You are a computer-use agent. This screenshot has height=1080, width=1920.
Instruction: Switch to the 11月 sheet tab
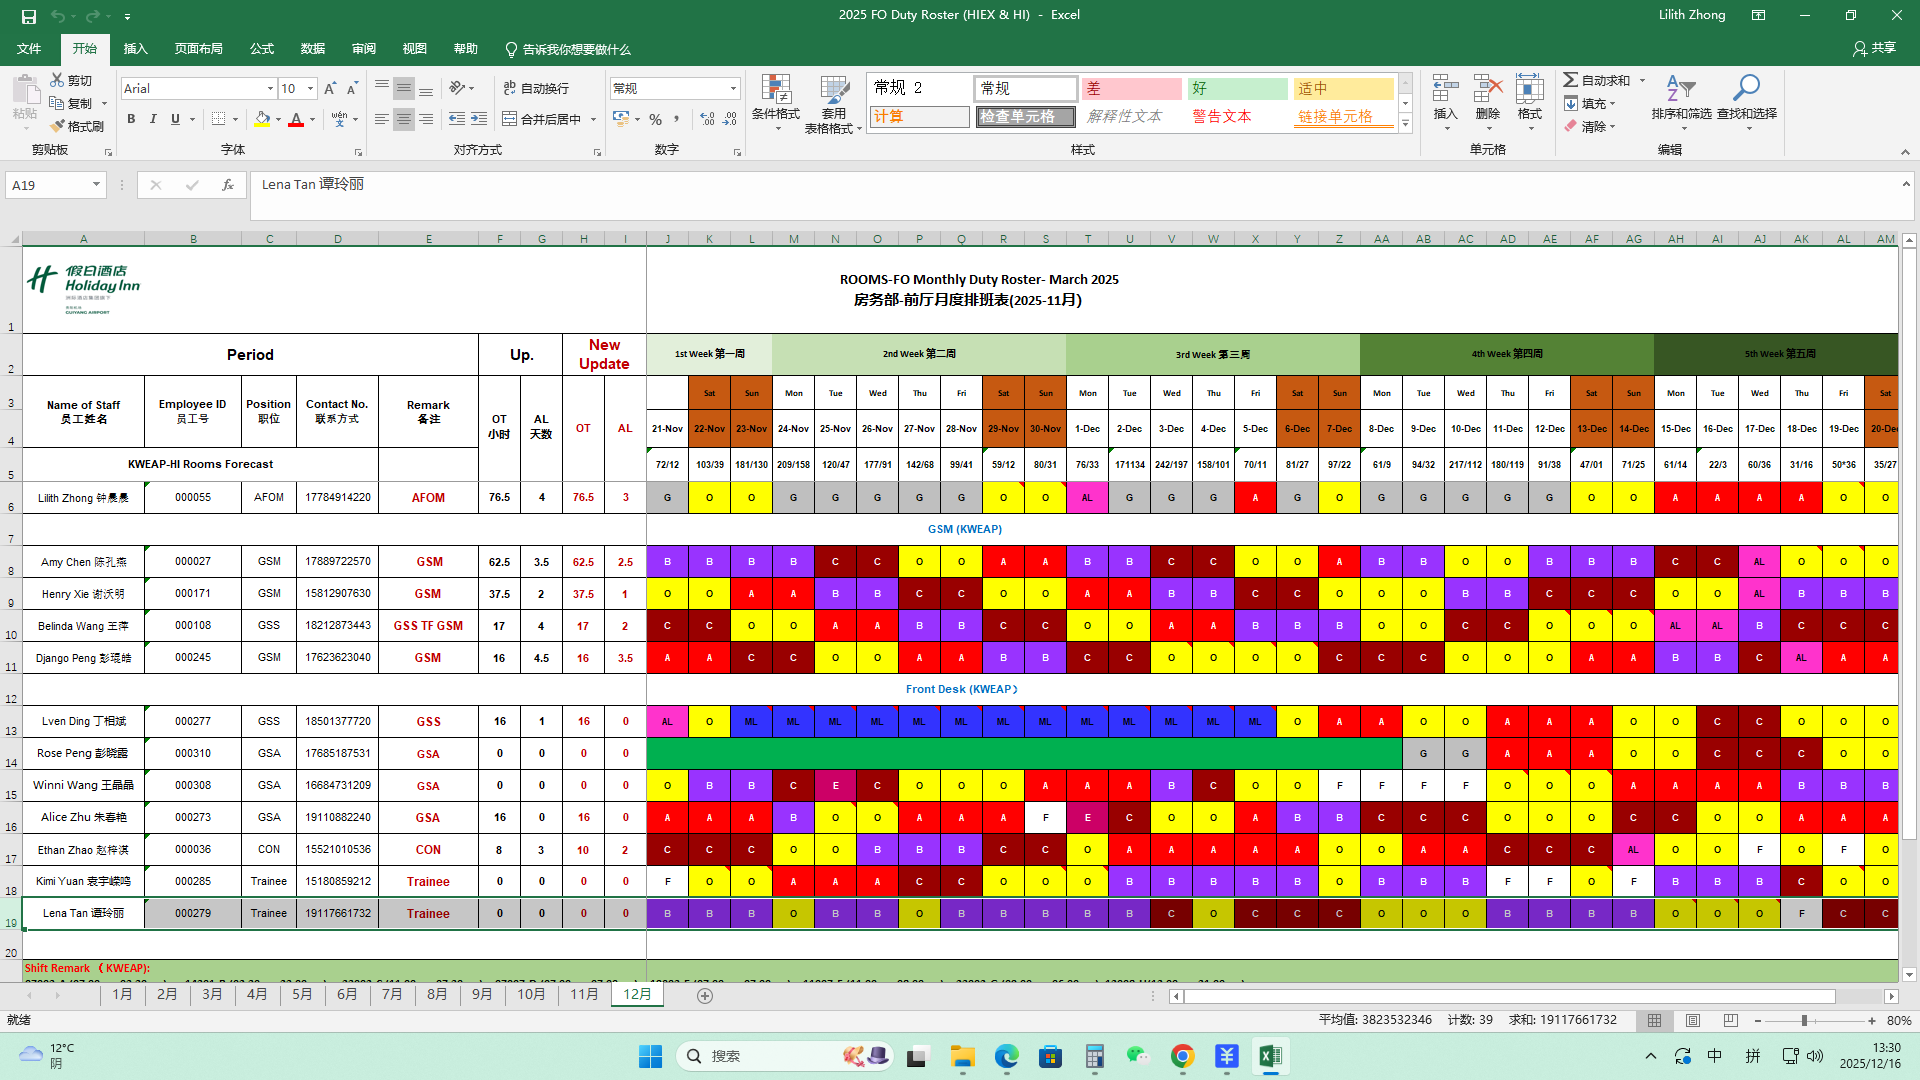click(584, 995)
